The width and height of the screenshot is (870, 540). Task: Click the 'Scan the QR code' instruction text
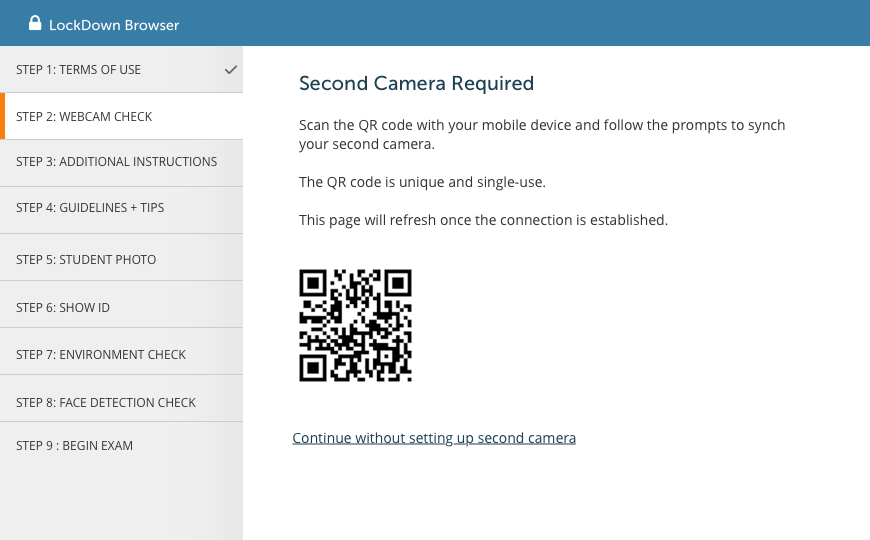(542, 134)
